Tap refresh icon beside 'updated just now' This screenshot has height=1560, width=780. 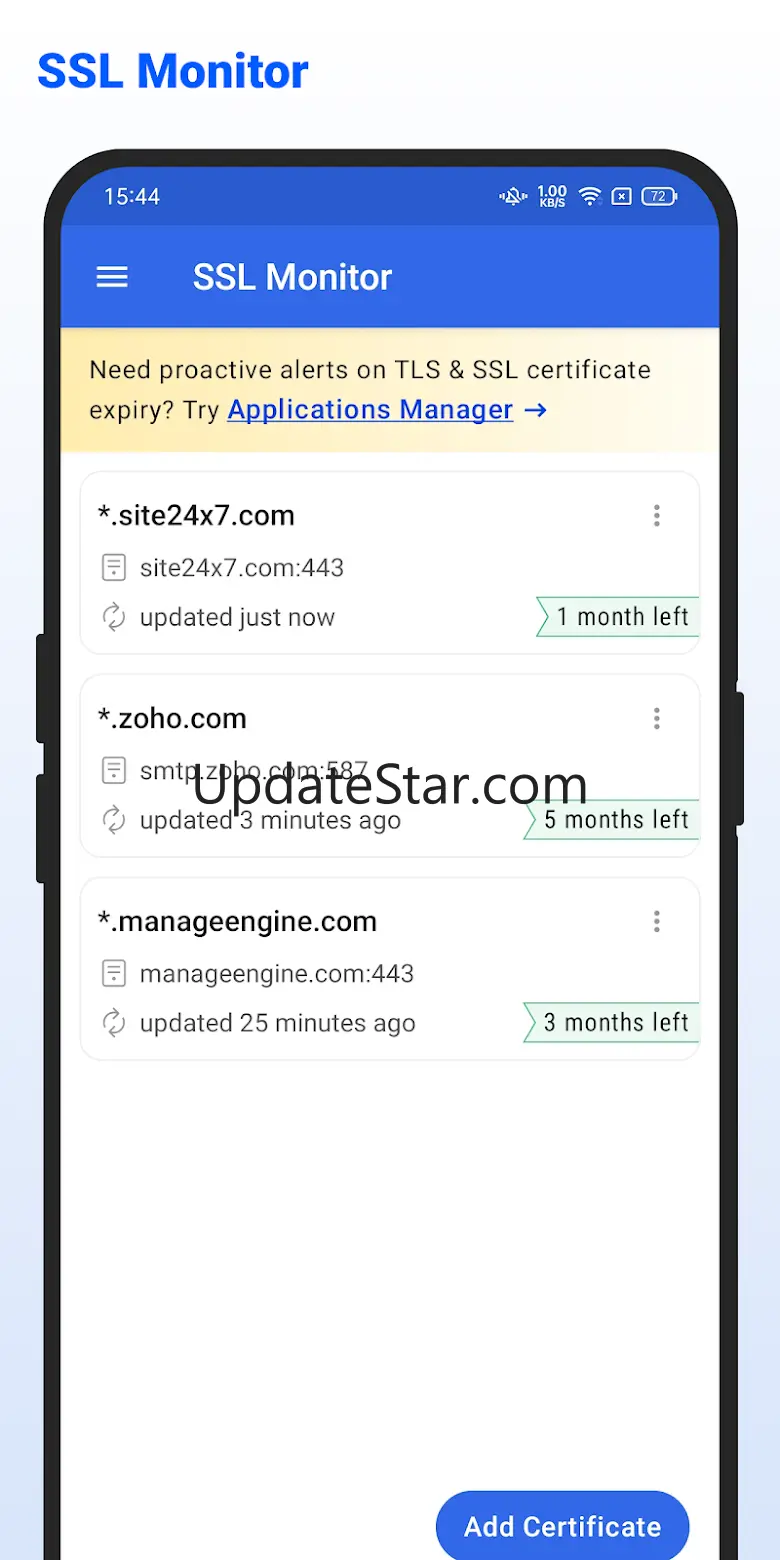[114, 617]
